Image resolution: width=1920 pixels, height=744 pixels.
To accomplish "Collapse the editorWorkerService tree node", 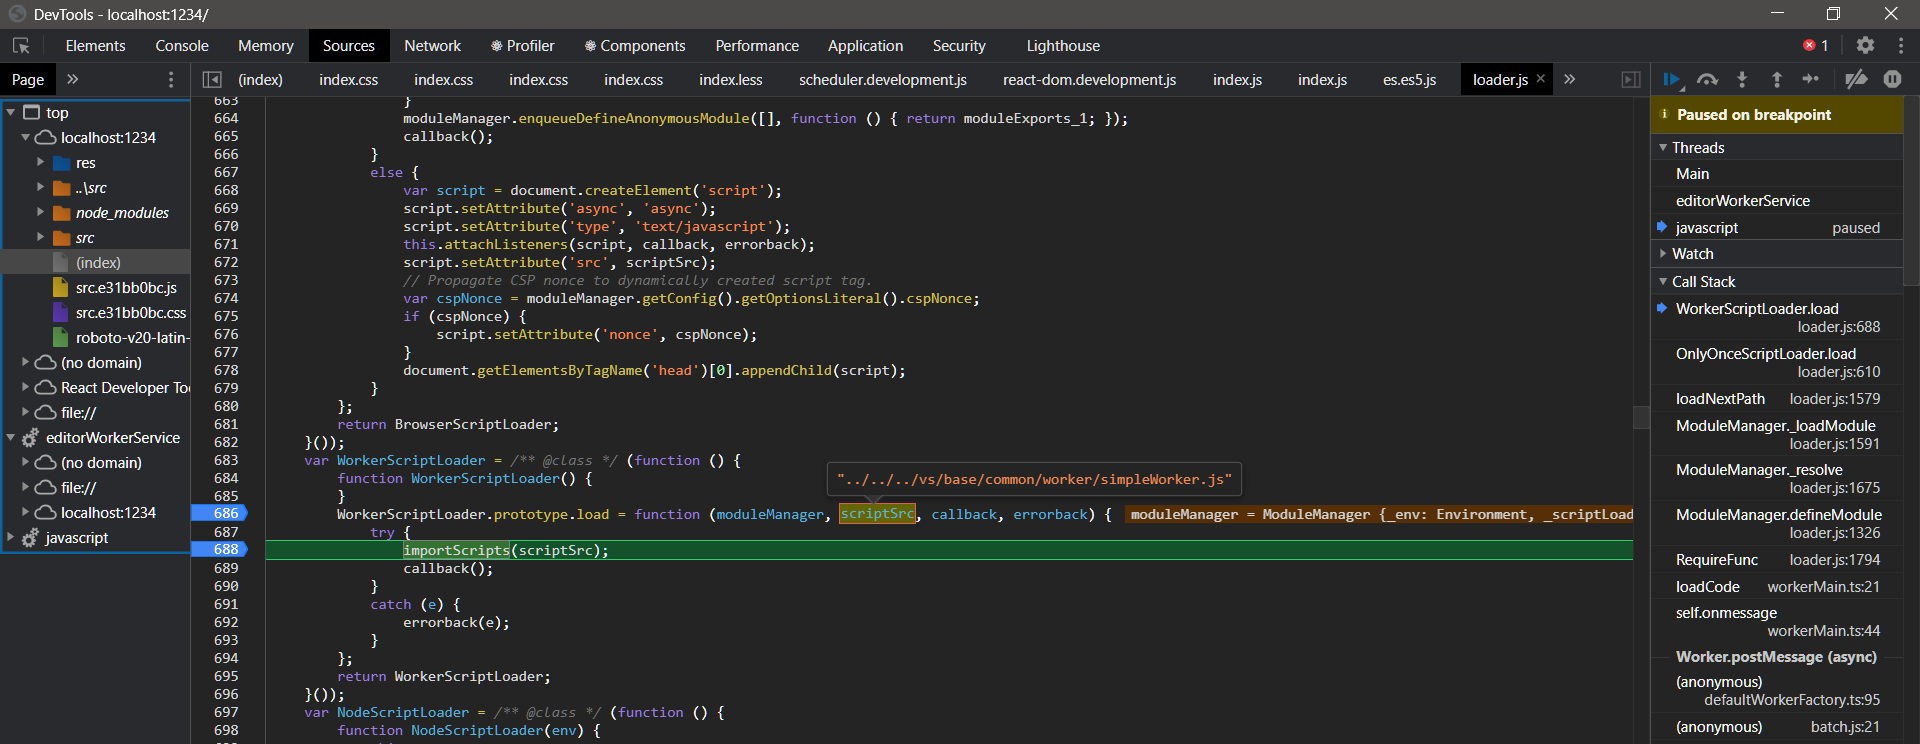I will pyautogui.click(x=11, y=438).
